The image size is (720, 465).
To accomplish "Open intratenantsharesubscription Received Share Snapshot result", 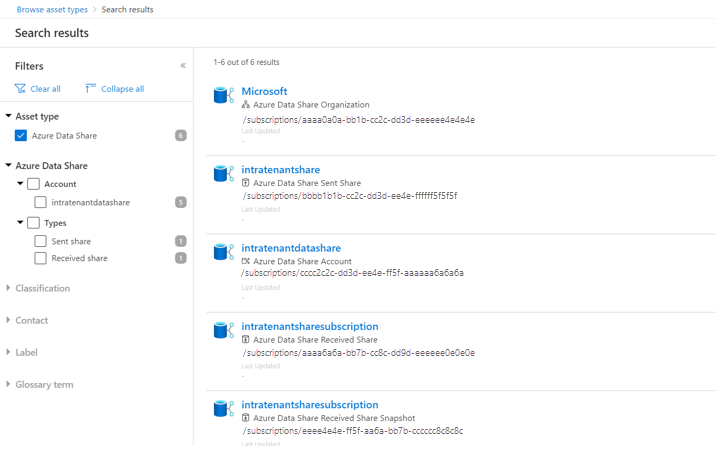I will click(310, 405).
